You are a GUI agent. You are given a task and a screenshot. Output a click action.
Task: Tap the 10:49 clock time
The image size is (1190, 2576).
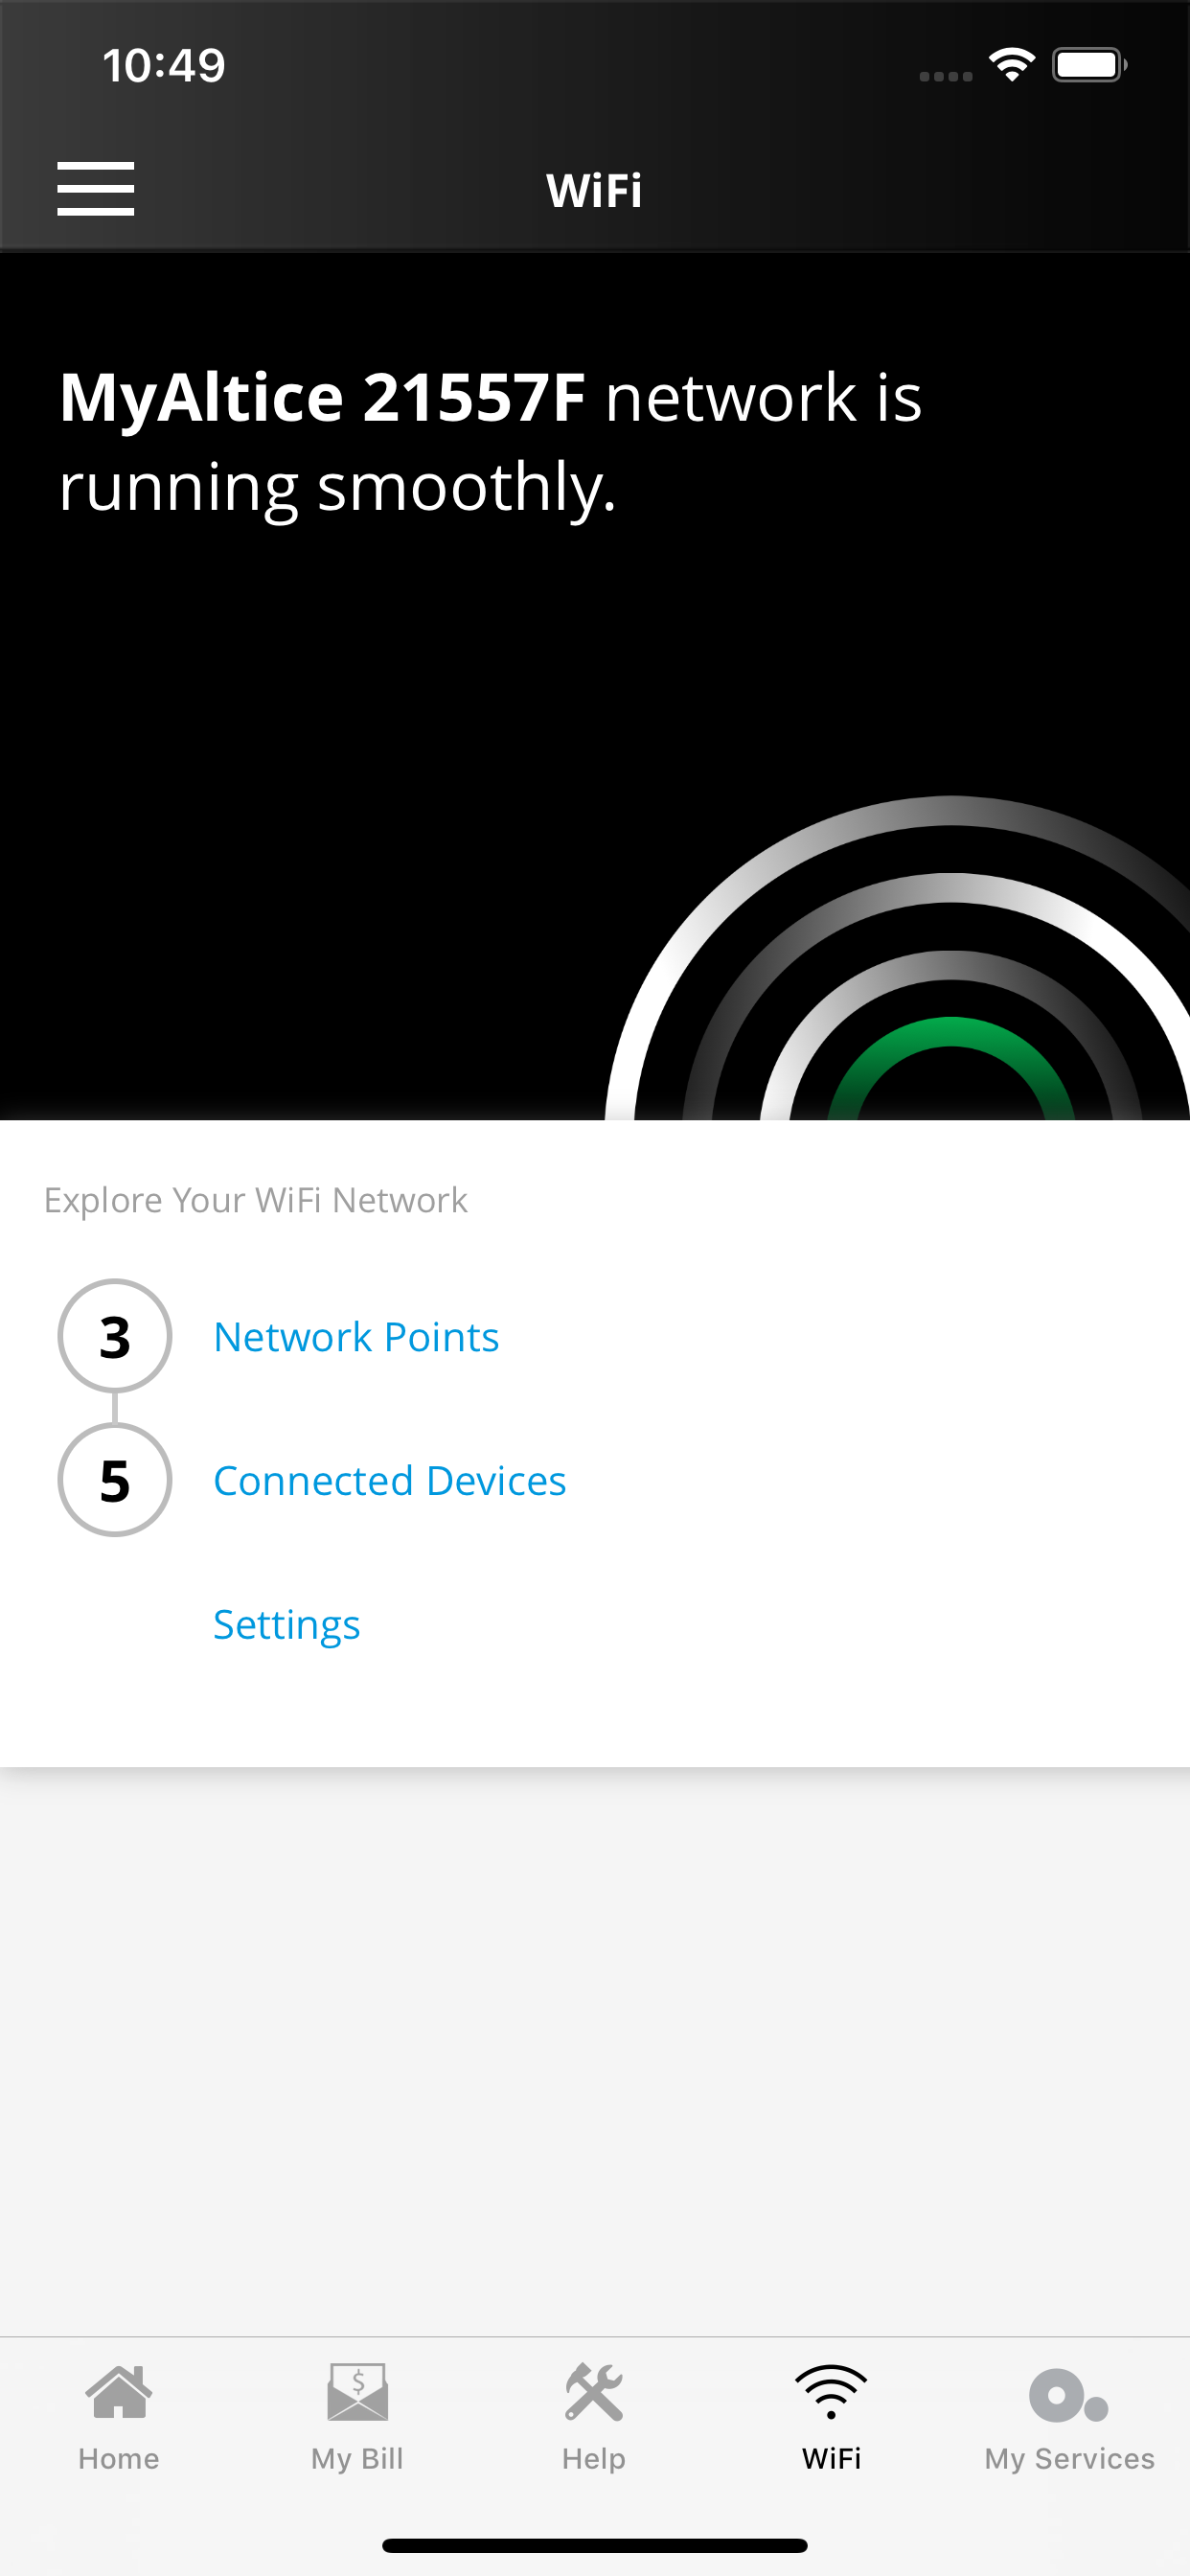pyautogui.click(x=164, y=66)
